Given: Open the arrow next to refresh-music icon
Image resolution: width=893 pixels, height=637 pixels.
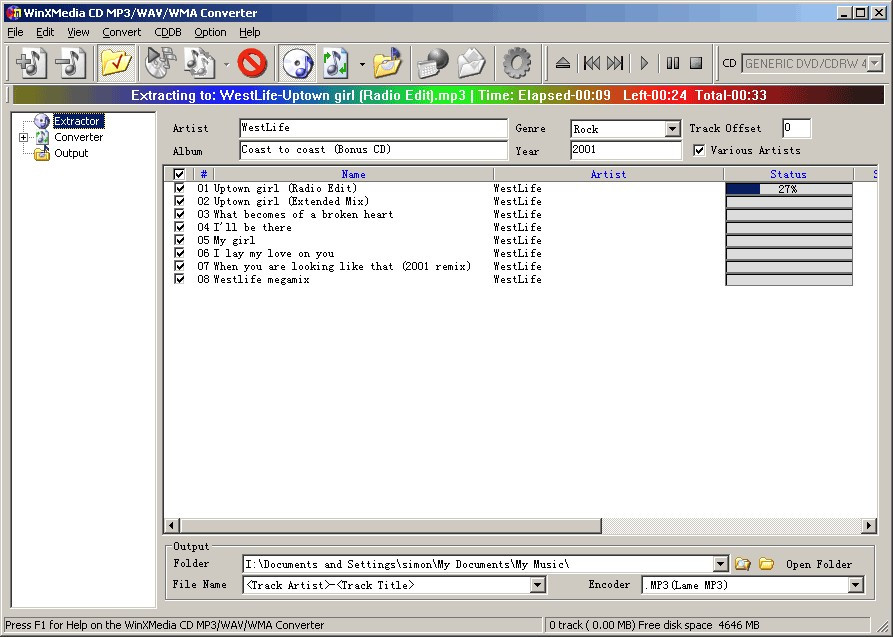Looking at the screenshot, I should 362,64.
